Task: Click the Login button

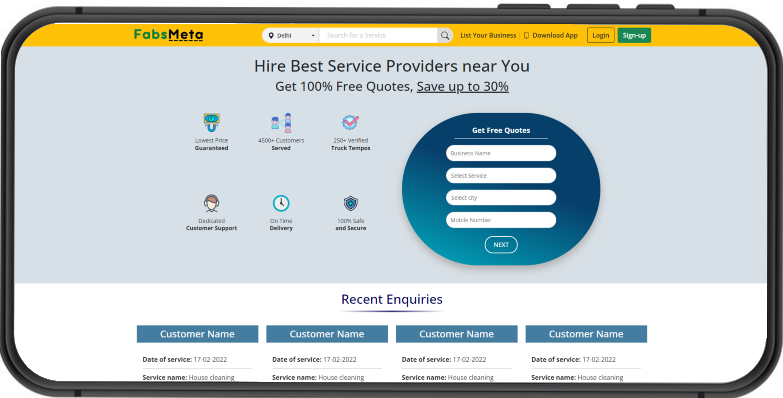Action: tap(601, 35)
